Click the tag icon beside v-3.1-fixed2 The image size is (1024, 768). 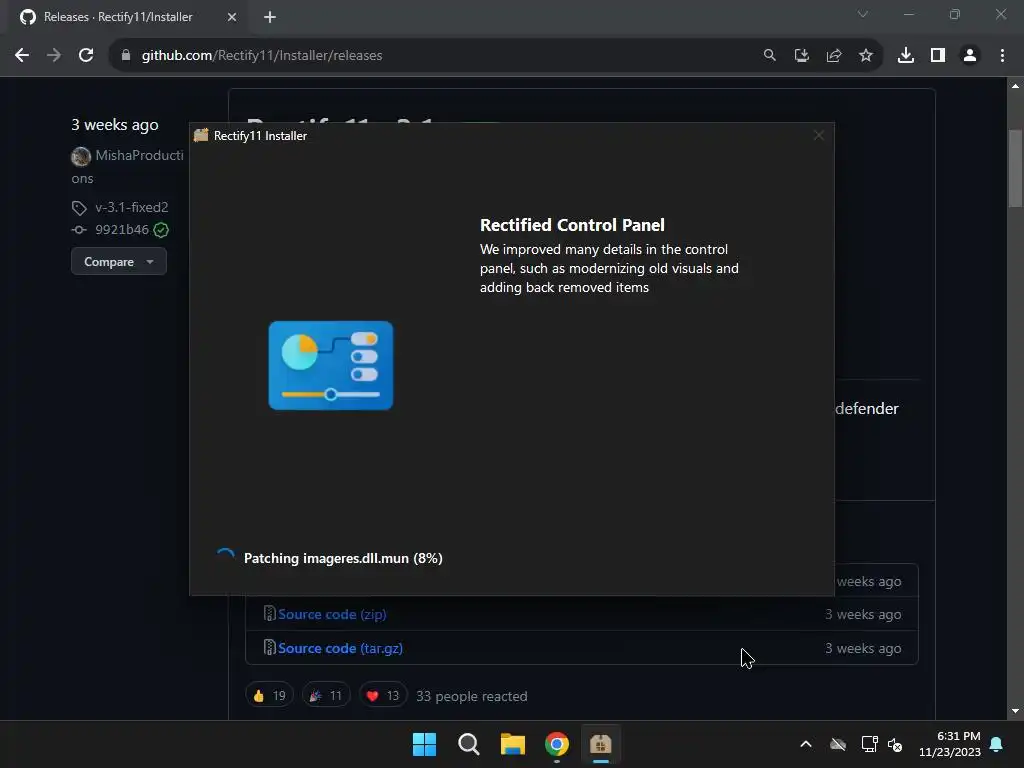[x=79, y=208]
